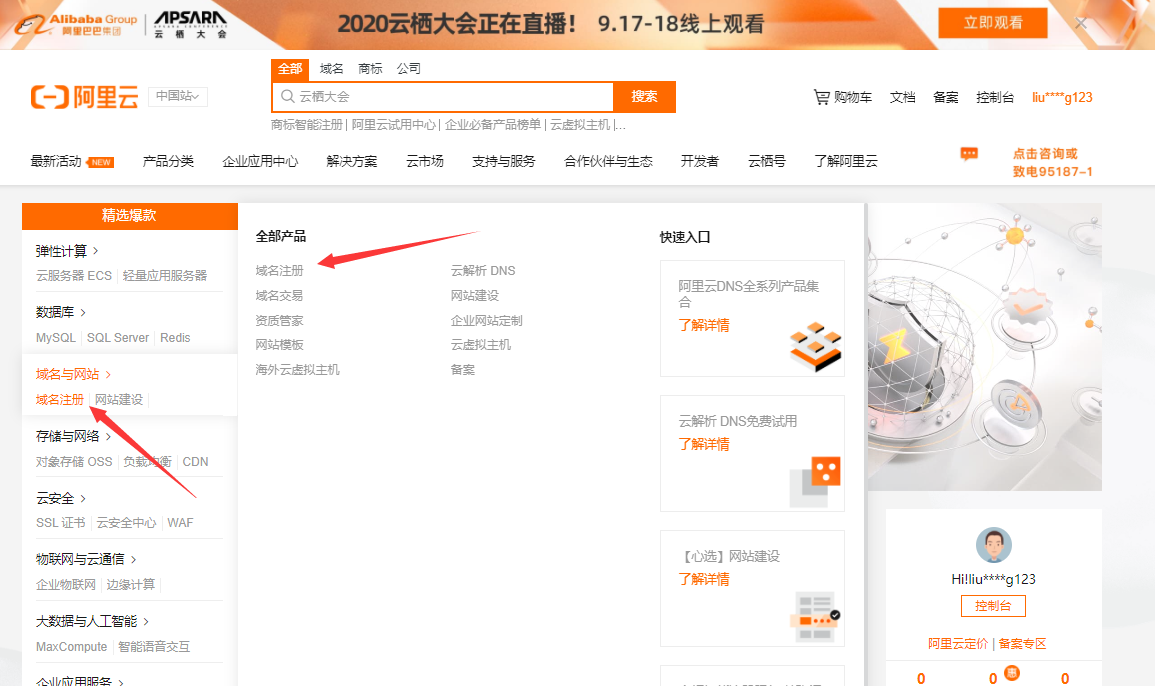Open the 产品分类 navigation menu
Viewport: 1155px width, 686px height.
tap(167, 159)
